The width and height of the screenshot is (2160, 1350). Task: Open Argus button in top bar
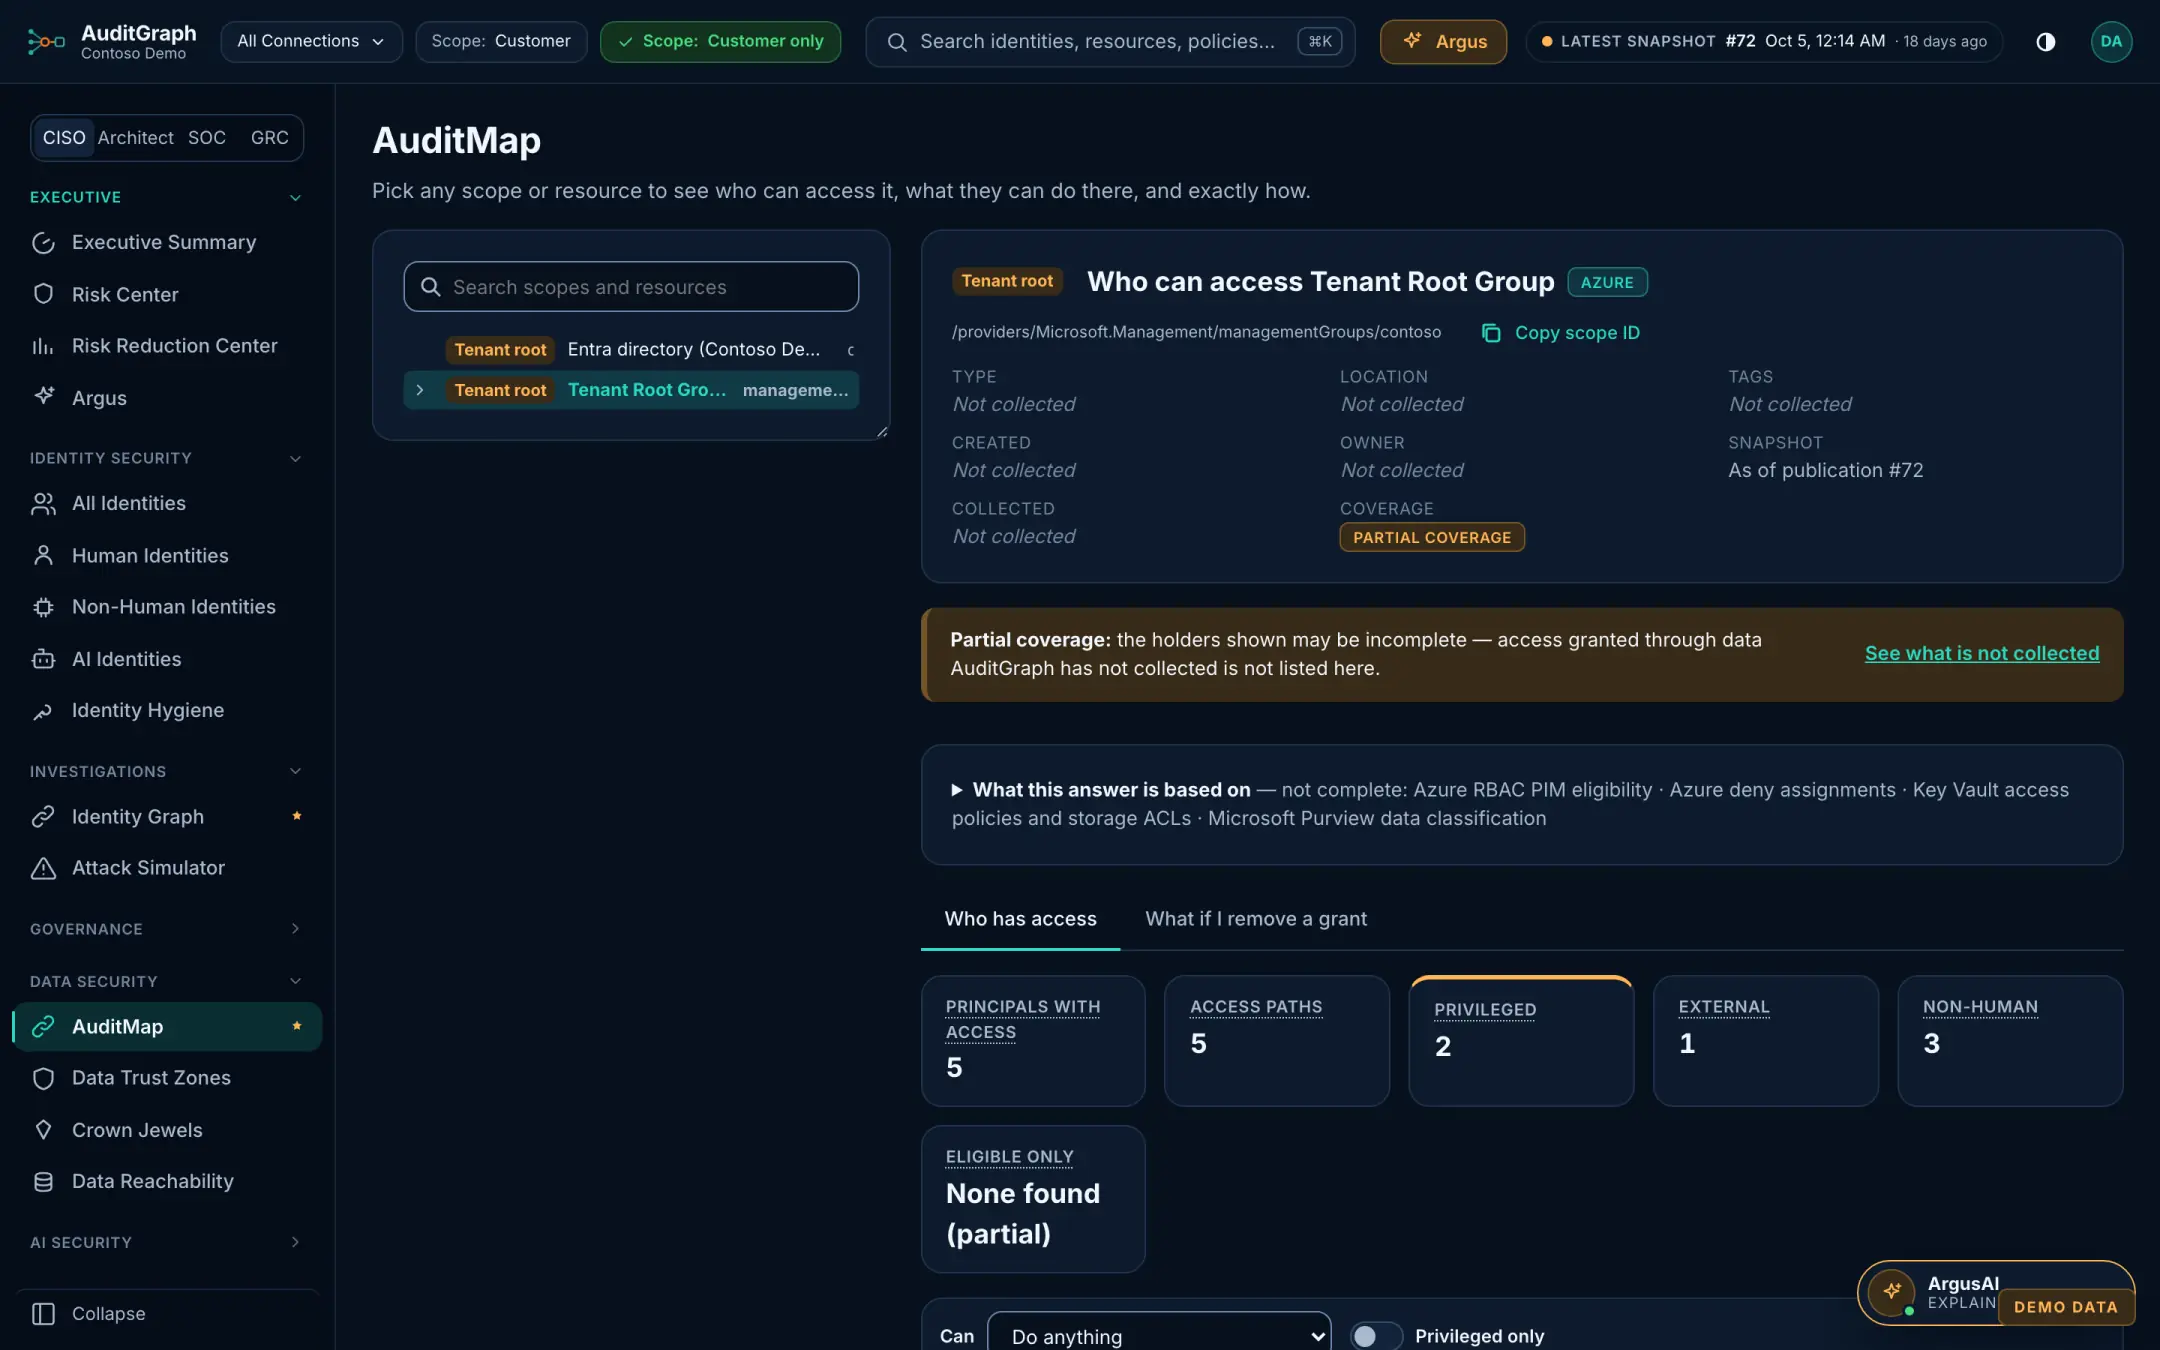[1443, 41]
